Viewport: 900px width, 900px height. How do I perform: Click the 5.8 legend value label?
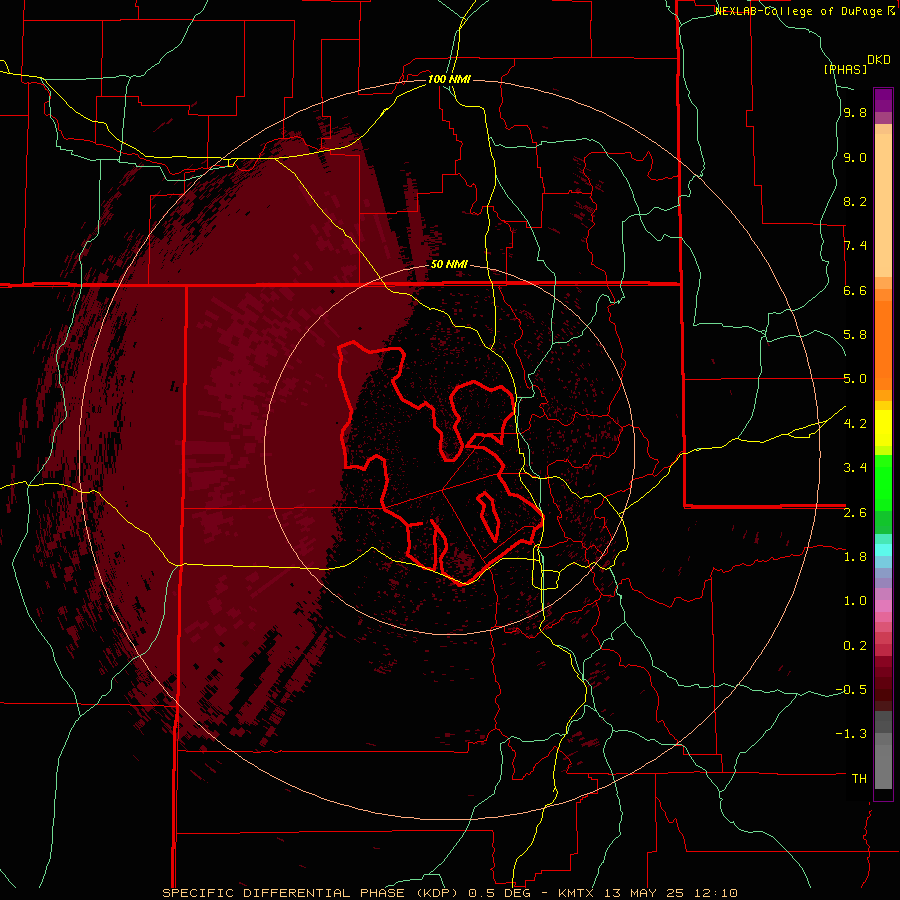(855, 335)
